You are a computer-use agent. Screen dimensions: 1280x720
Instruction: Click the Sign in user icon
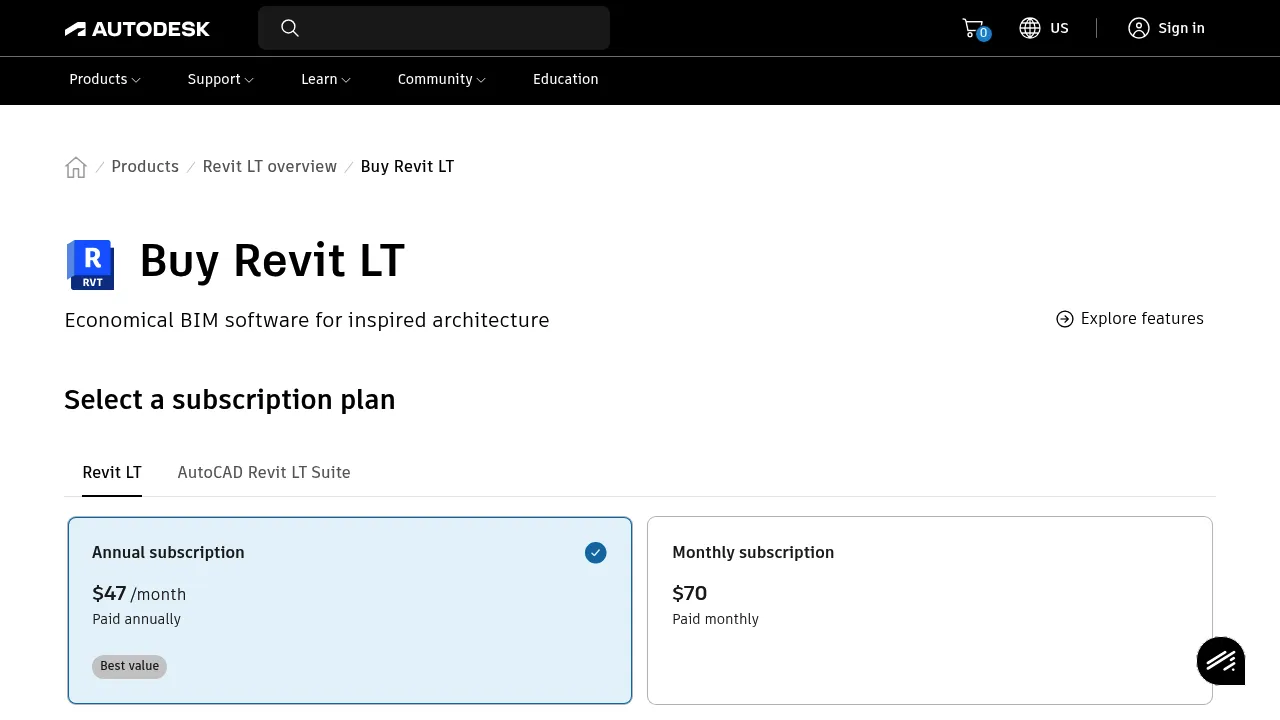click(1139, 28)
